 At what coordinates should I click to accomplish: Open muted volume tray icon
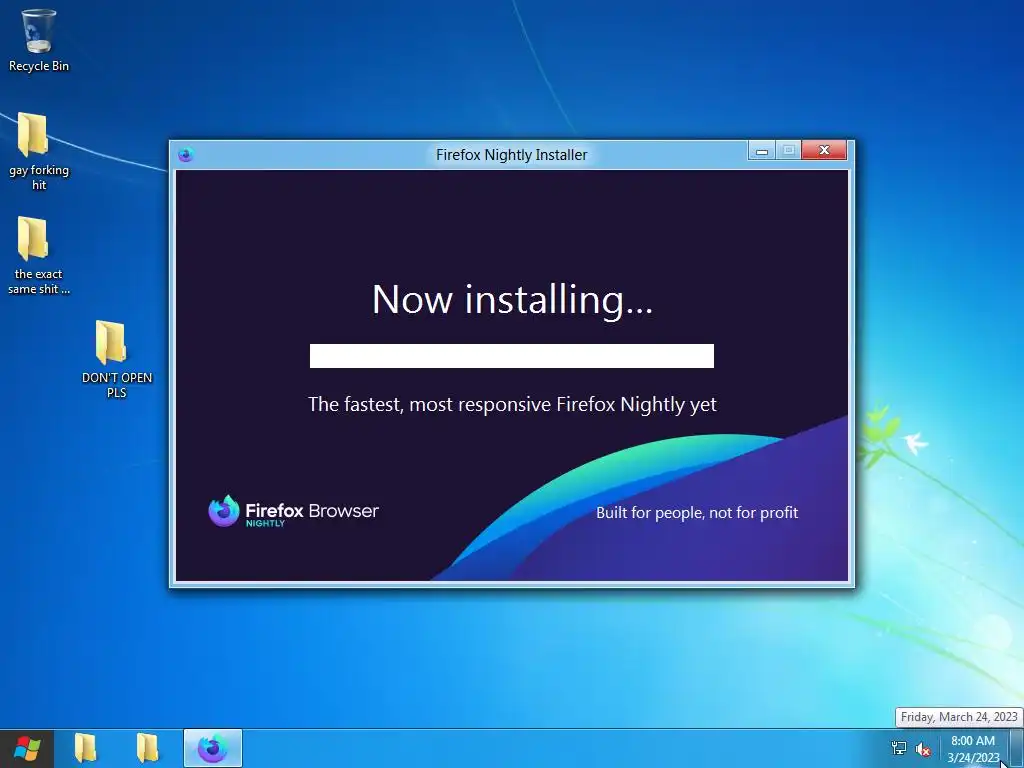pyautogui.click(x=923, y=749)
